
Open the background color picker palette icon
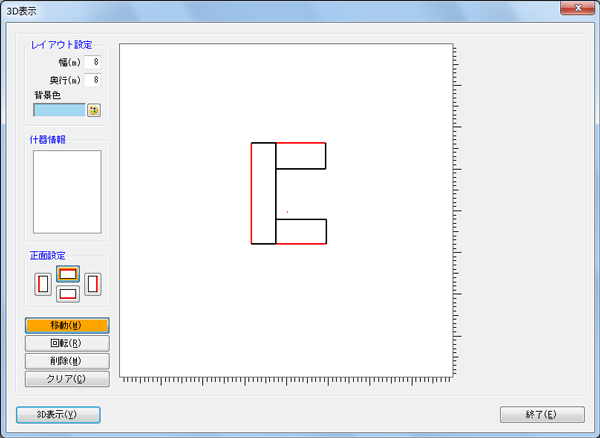click(x=94, y=110)
